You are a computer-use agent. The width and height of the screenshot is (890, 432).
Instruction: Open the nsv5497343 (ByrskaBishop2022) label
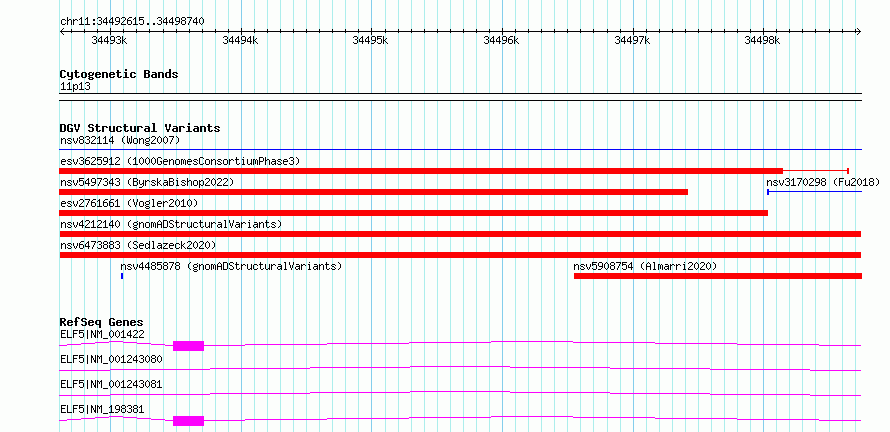pyautogui.click(x=147, y=182)
